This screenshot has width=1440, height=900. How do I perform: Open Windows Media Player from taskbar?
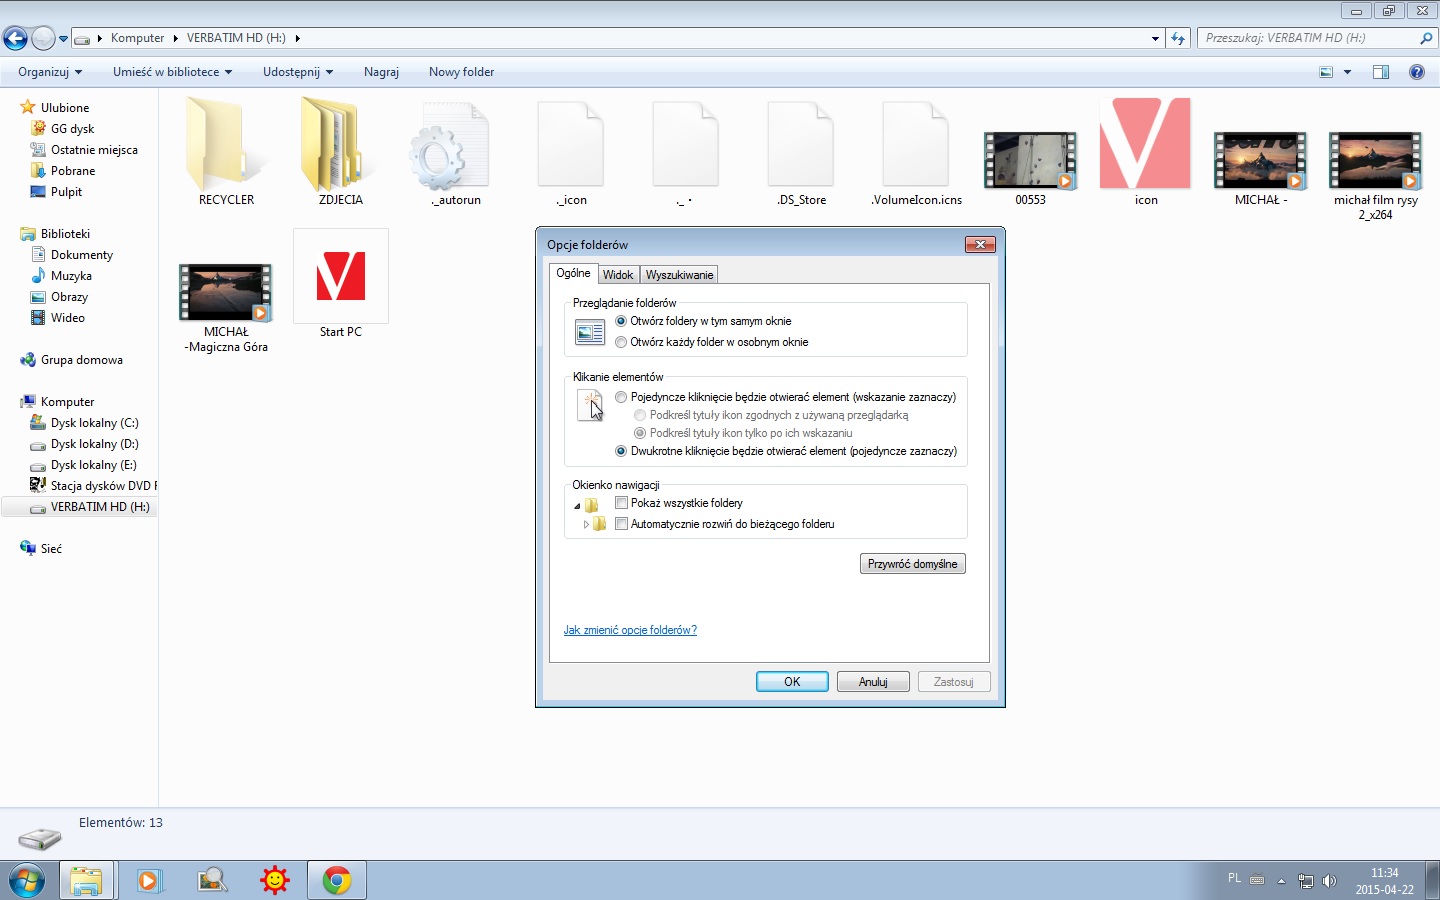point(149,880)
